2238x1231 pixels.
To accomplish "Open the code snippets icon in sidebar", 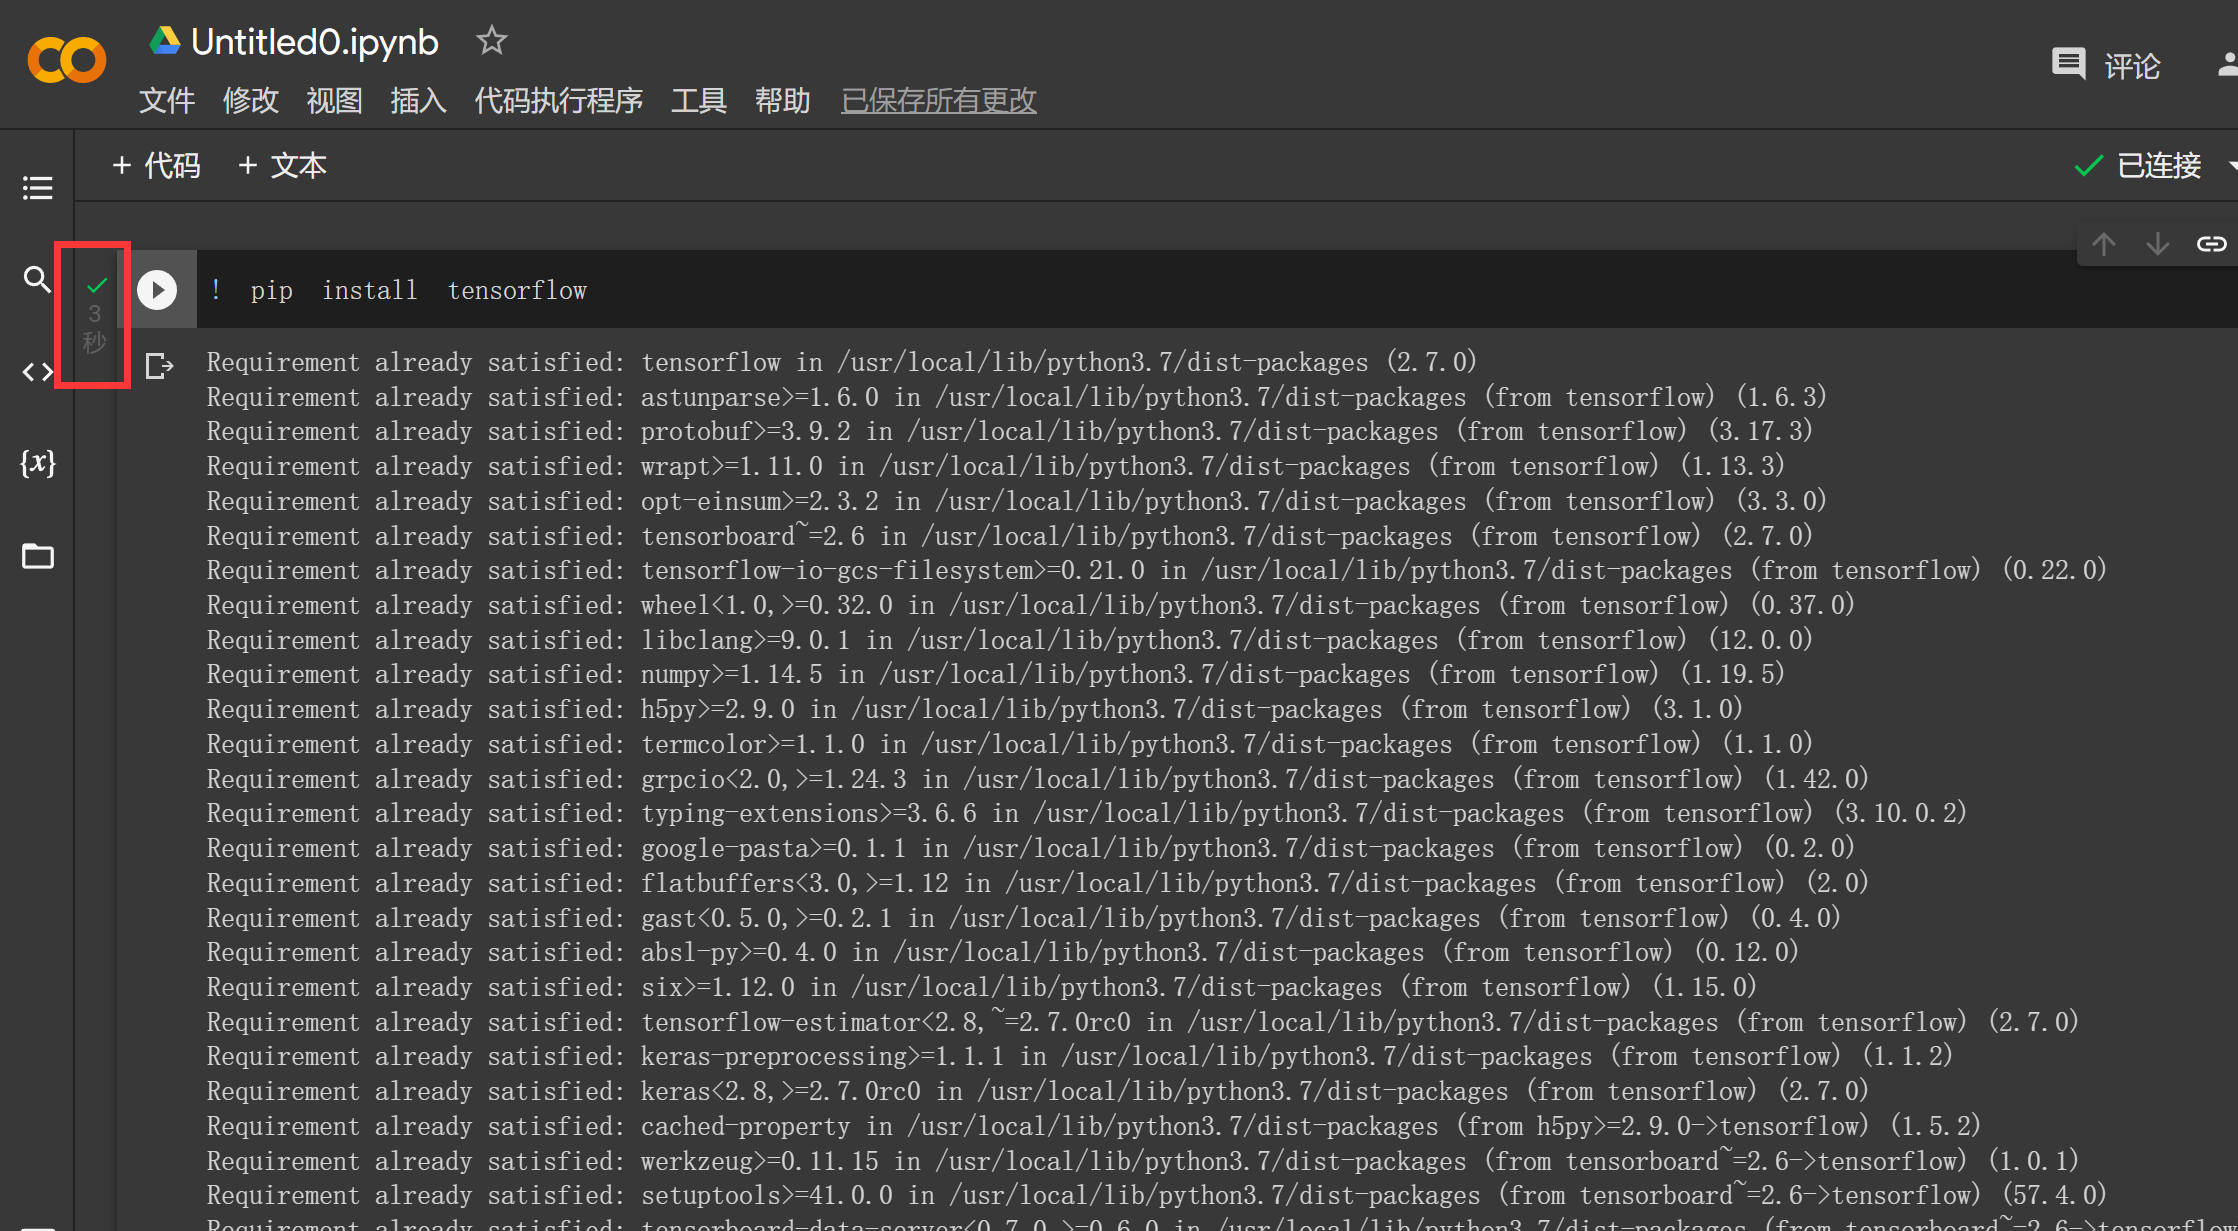I will 37,372.
